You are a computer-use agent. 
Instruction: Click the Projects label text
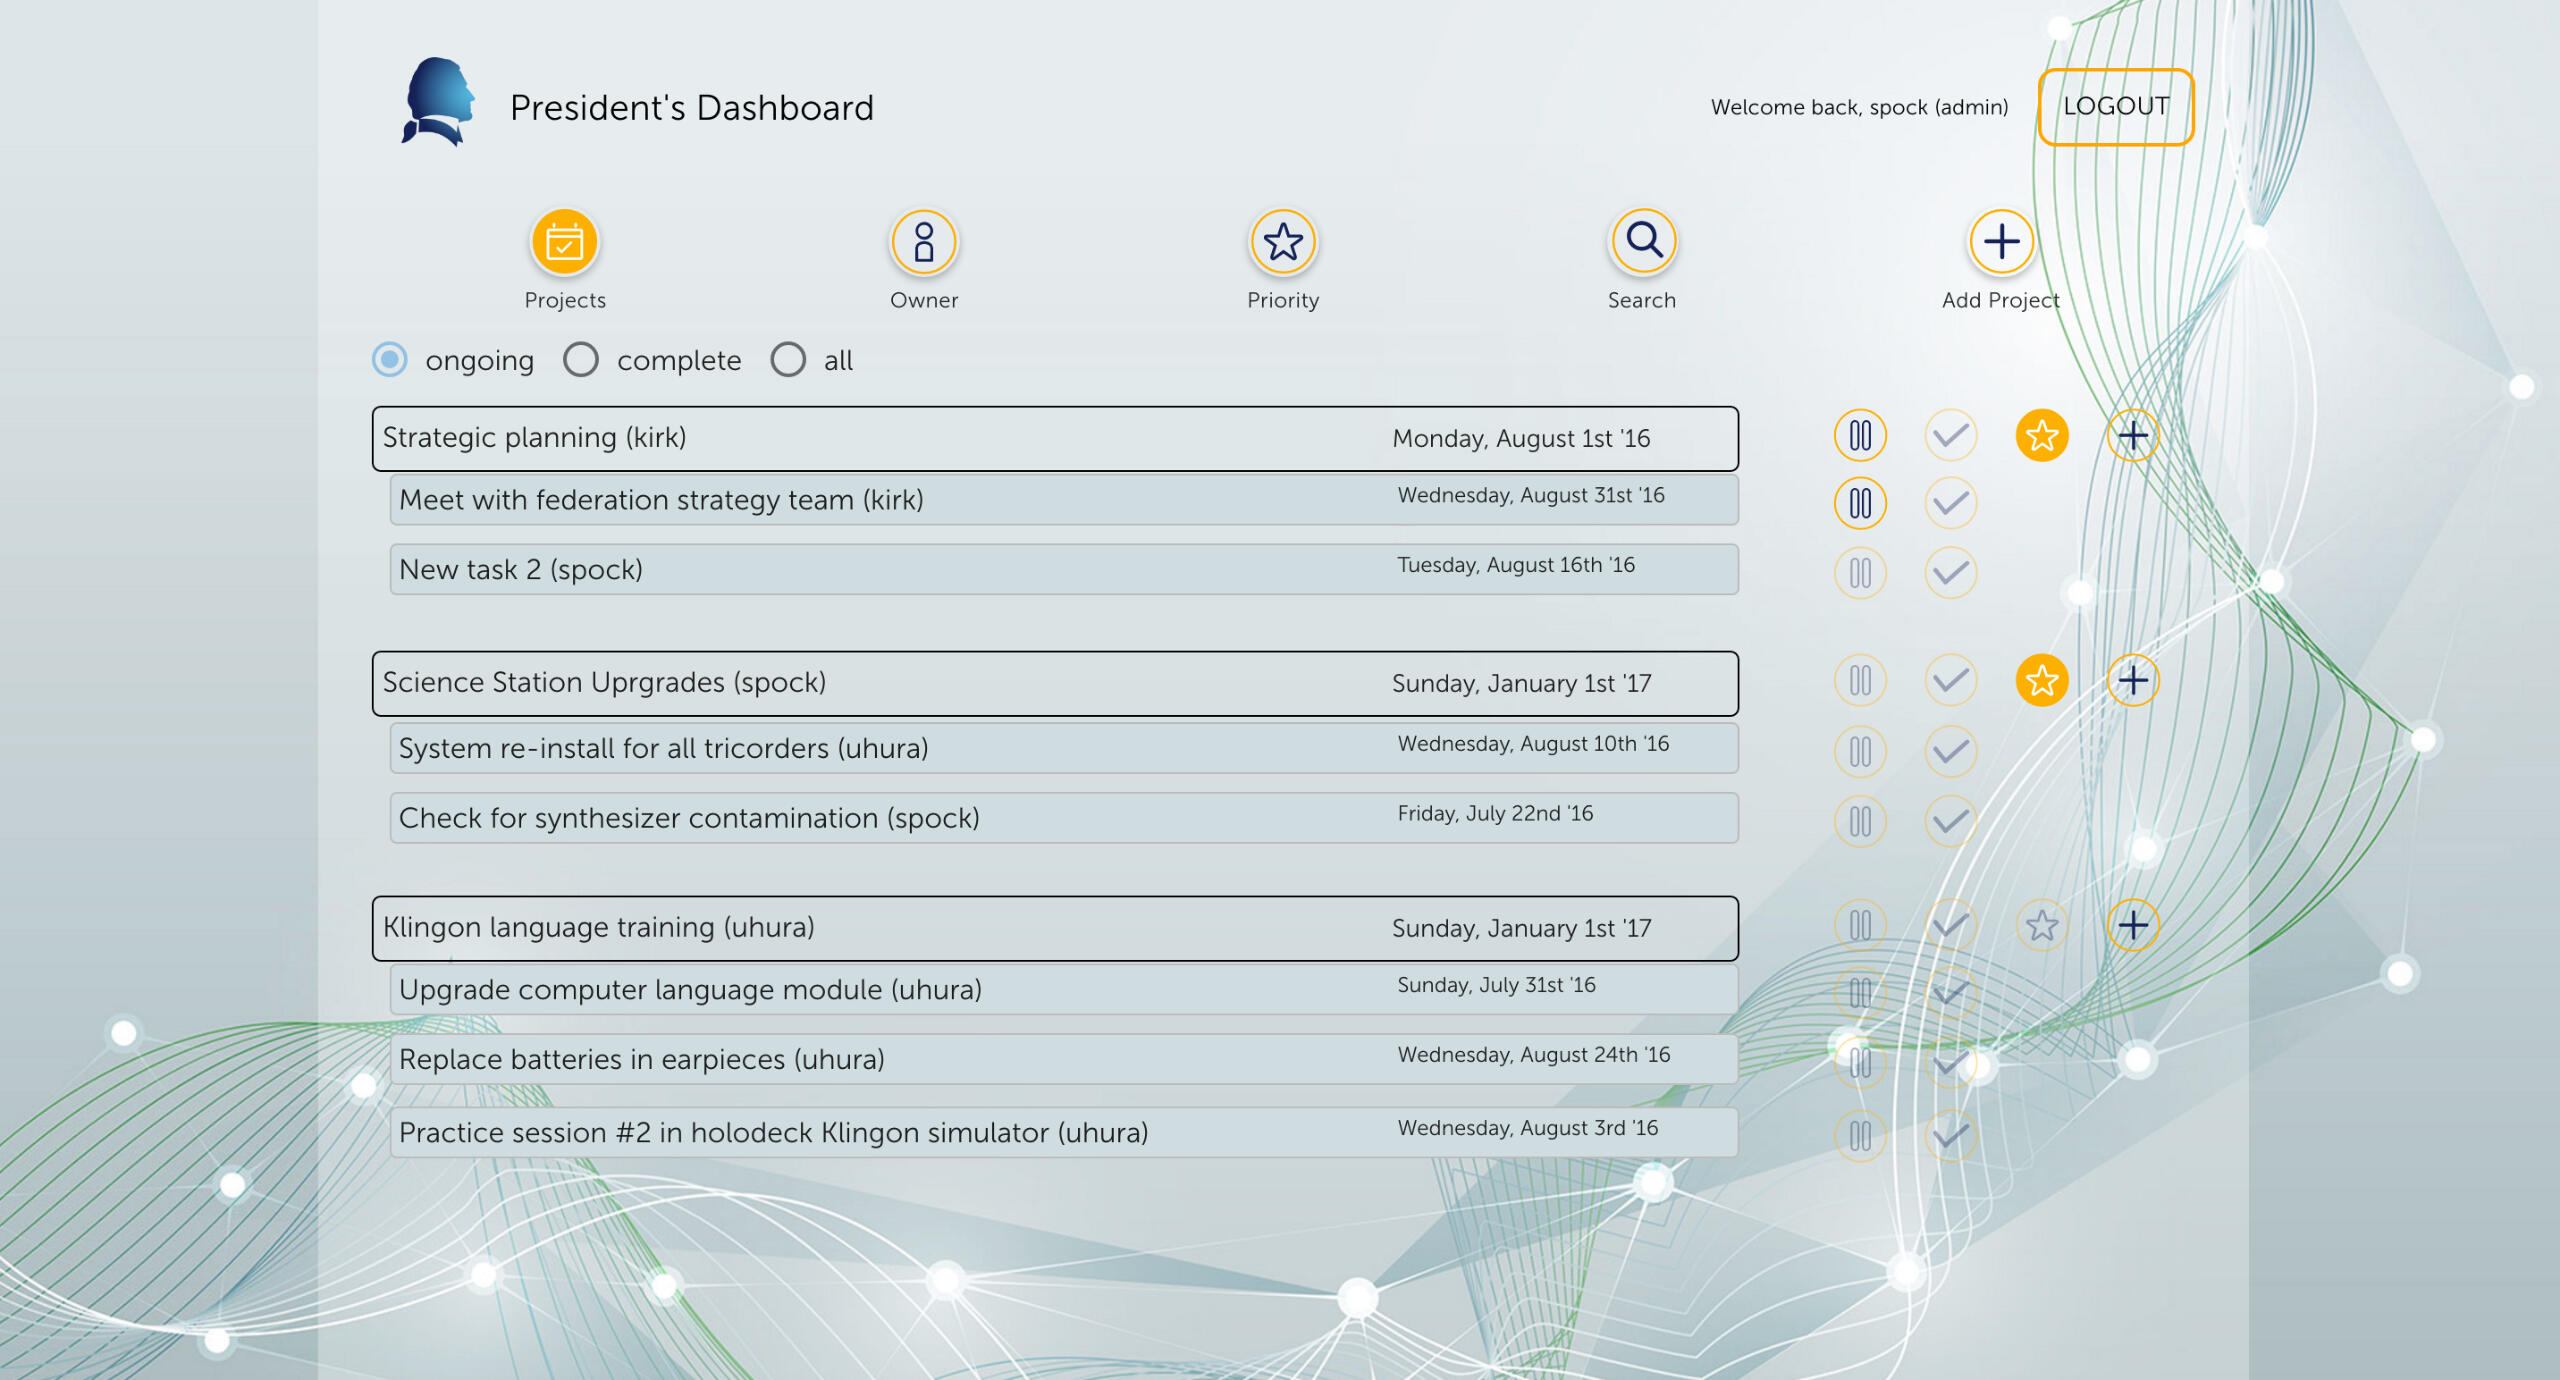tap(565, 300)
